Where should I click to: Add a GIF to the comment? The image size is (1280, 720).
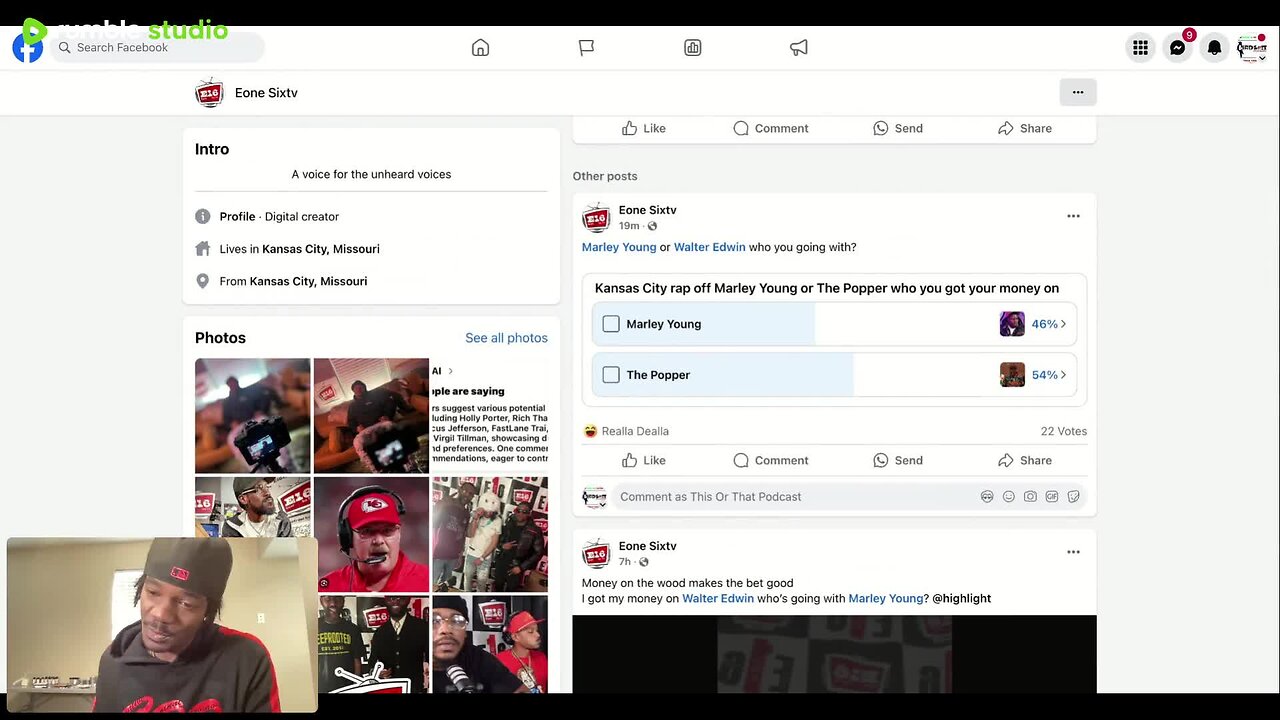click(x=1052, y=497)
